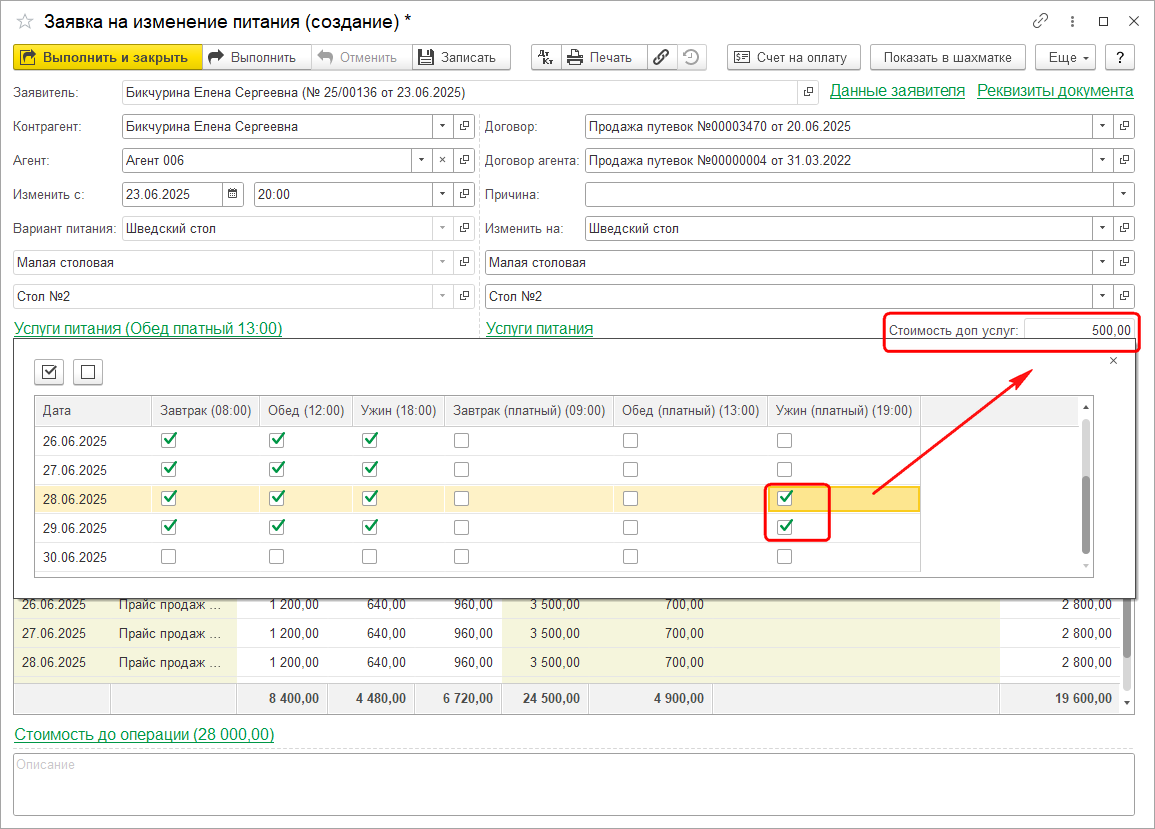Click into the Описание text field

(x=573, y=784)
